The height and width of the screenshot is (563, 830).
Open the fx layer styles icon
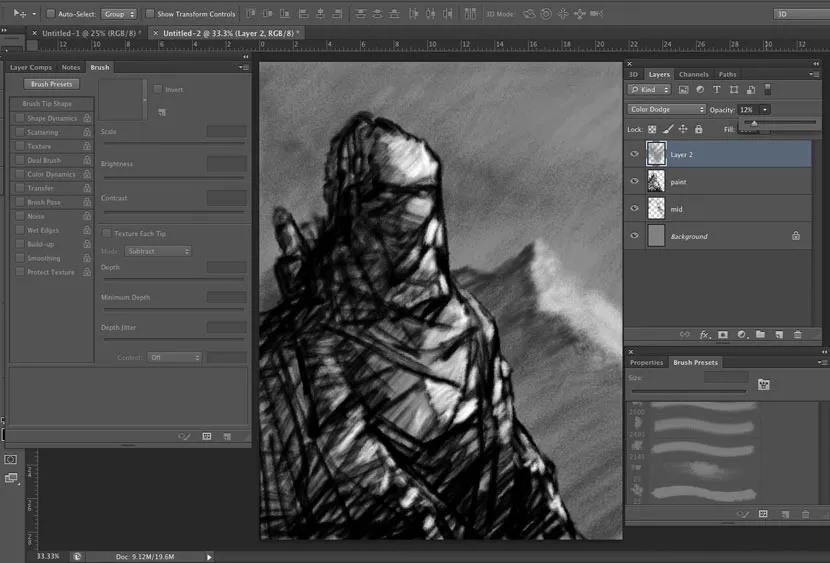click(x=704, y=334)
